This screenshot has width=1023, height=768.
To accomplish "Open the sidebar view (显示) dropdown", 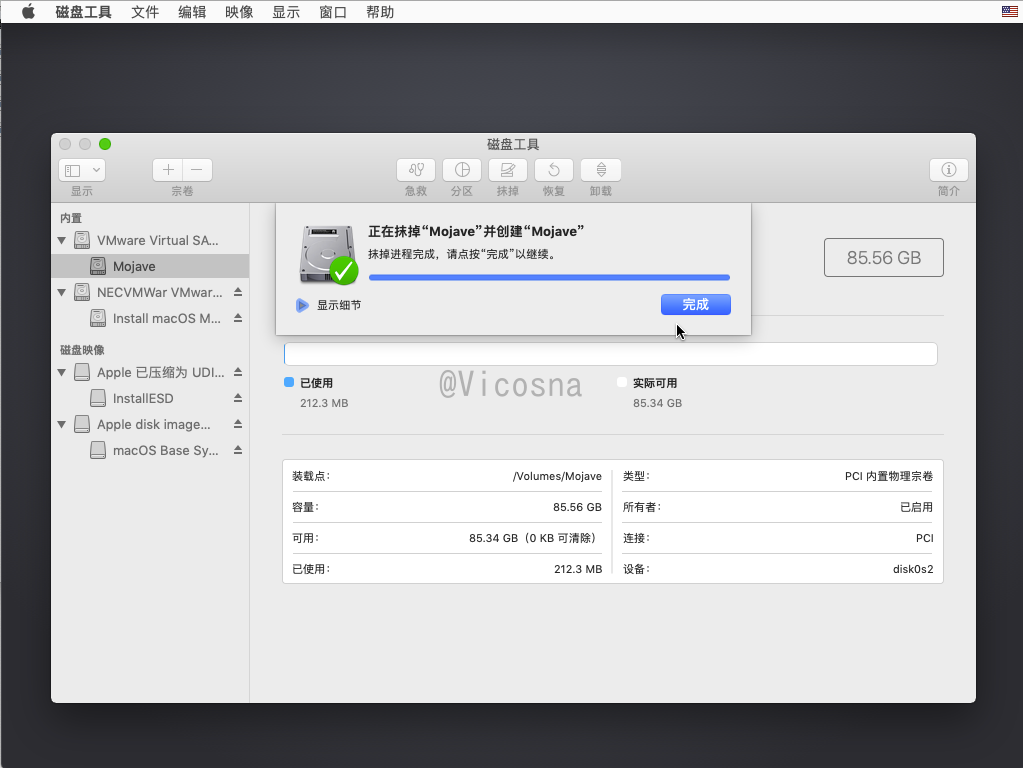I will coord(82,170).
